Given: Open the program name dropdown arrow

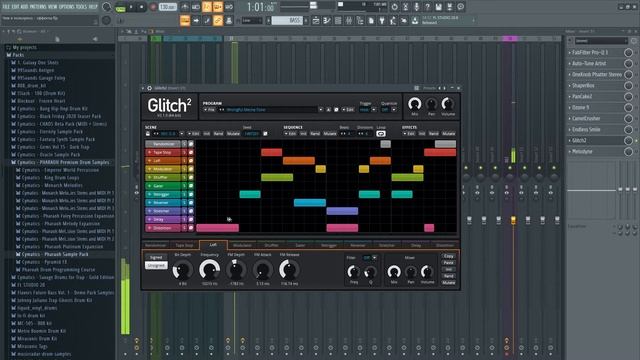Looking at the screenshot, I should point(320,110).
